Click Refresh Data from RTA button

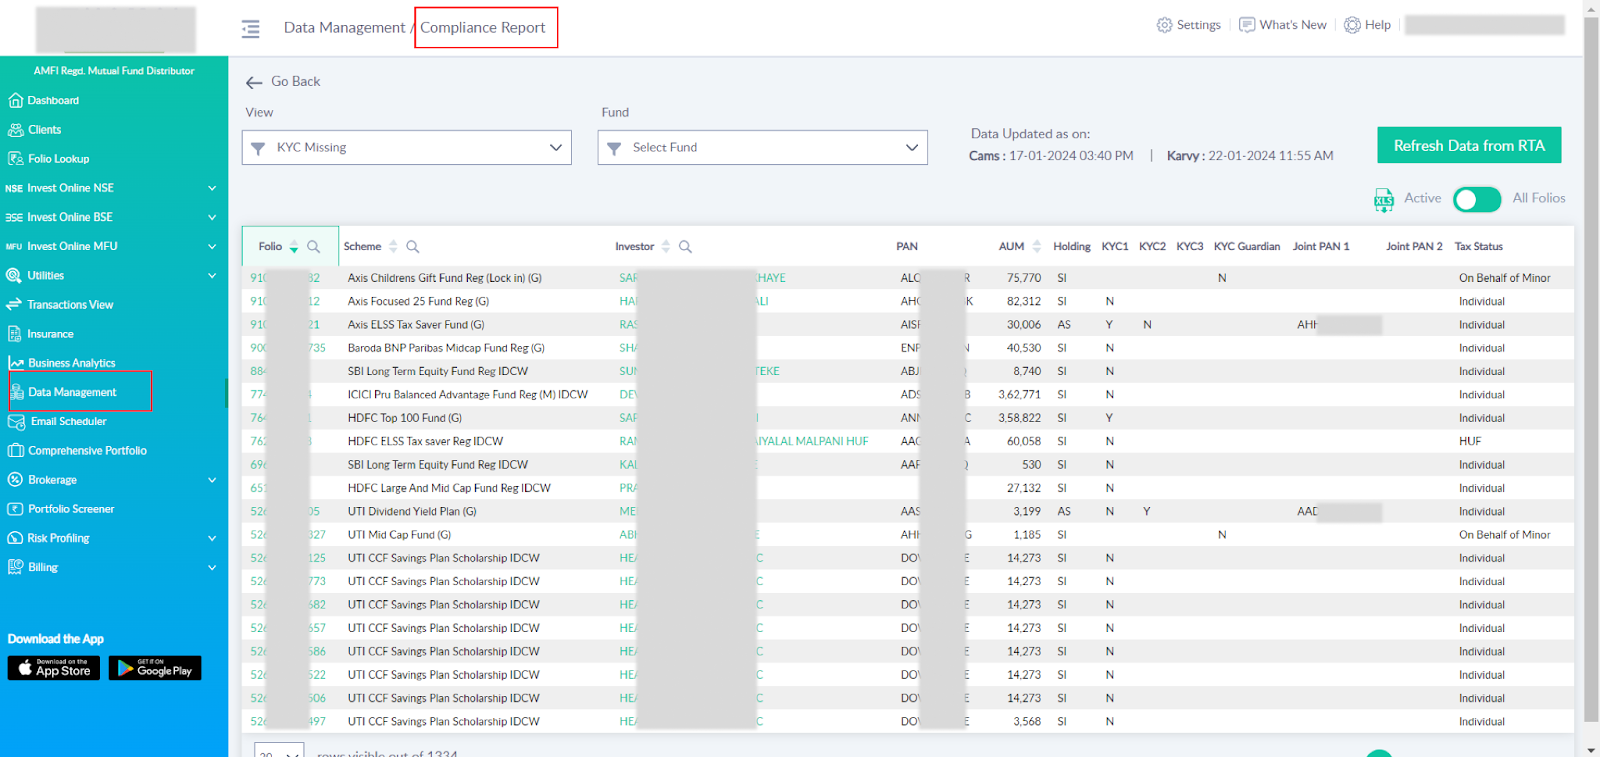click(1469, 146)
